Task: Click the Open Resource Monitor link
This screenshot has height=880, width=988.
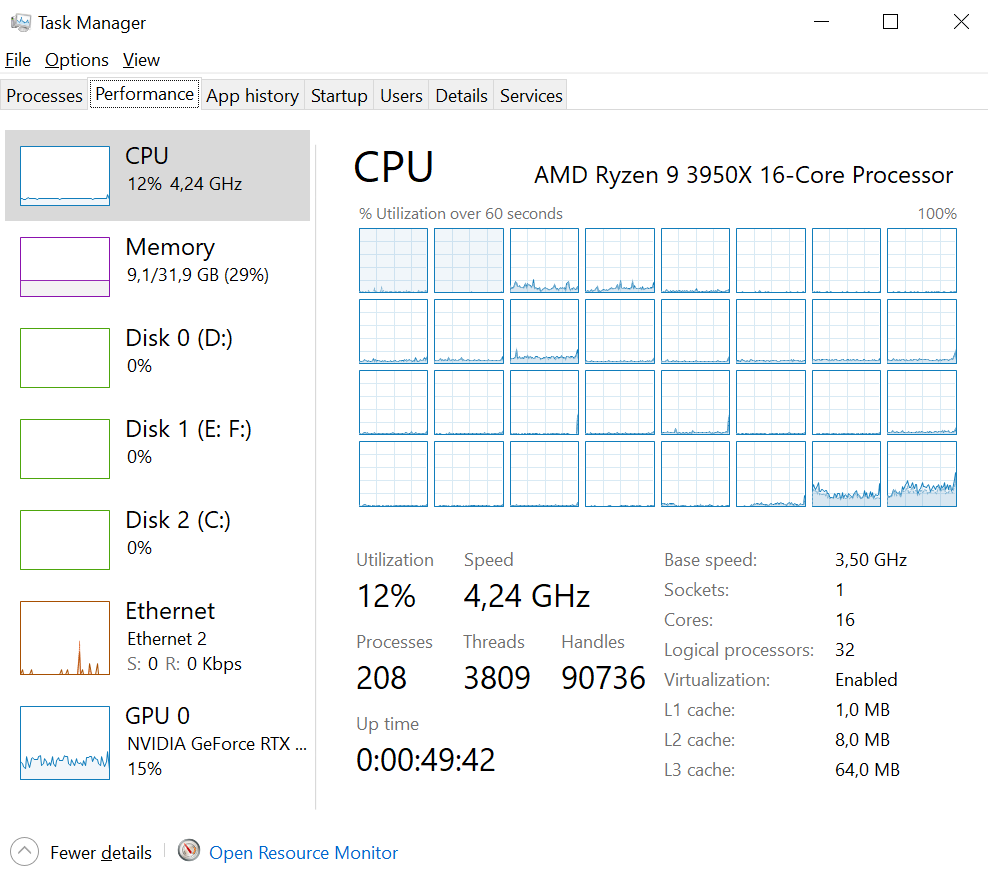Action: pos(303,852)
